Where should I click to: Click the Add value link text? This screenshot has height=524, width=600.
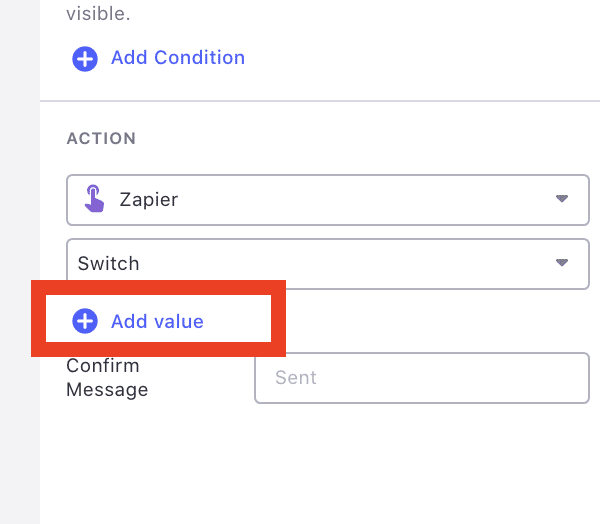(157, 321)
